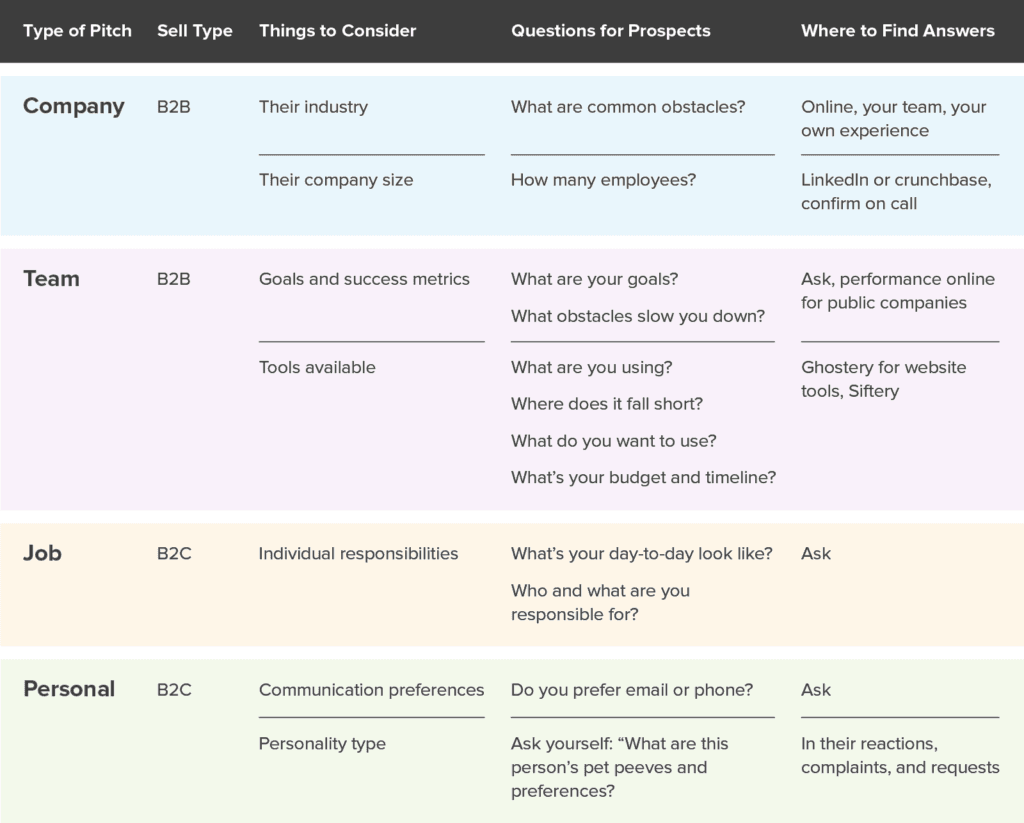1024x823 pixels.
Task: Select 'LinkedIn or crunchbase, confirm on call'
Action: [x=895, y=192]
